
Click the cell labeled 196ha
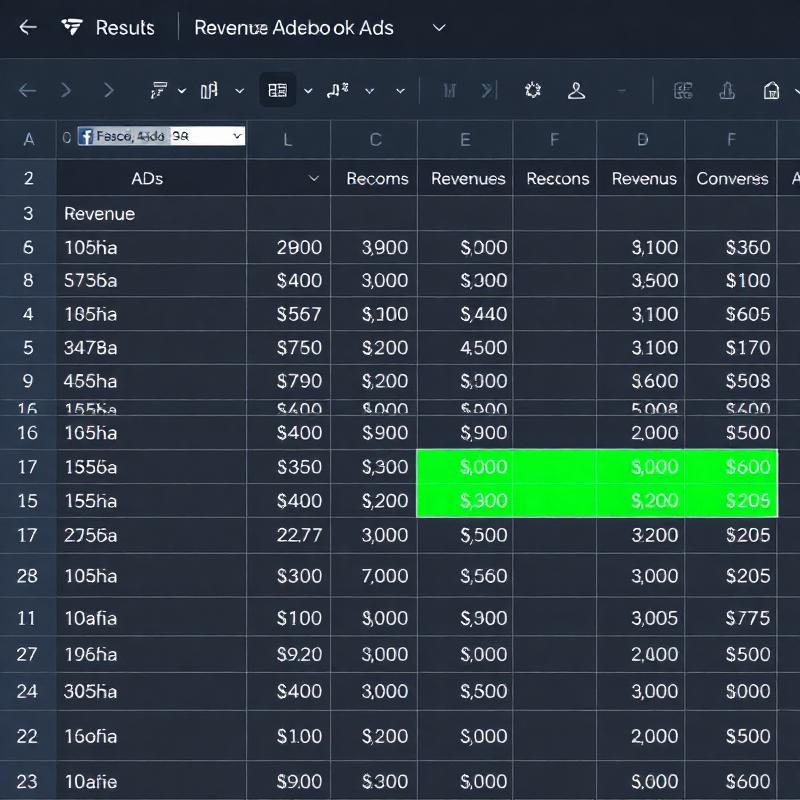[x=152, y=654]
